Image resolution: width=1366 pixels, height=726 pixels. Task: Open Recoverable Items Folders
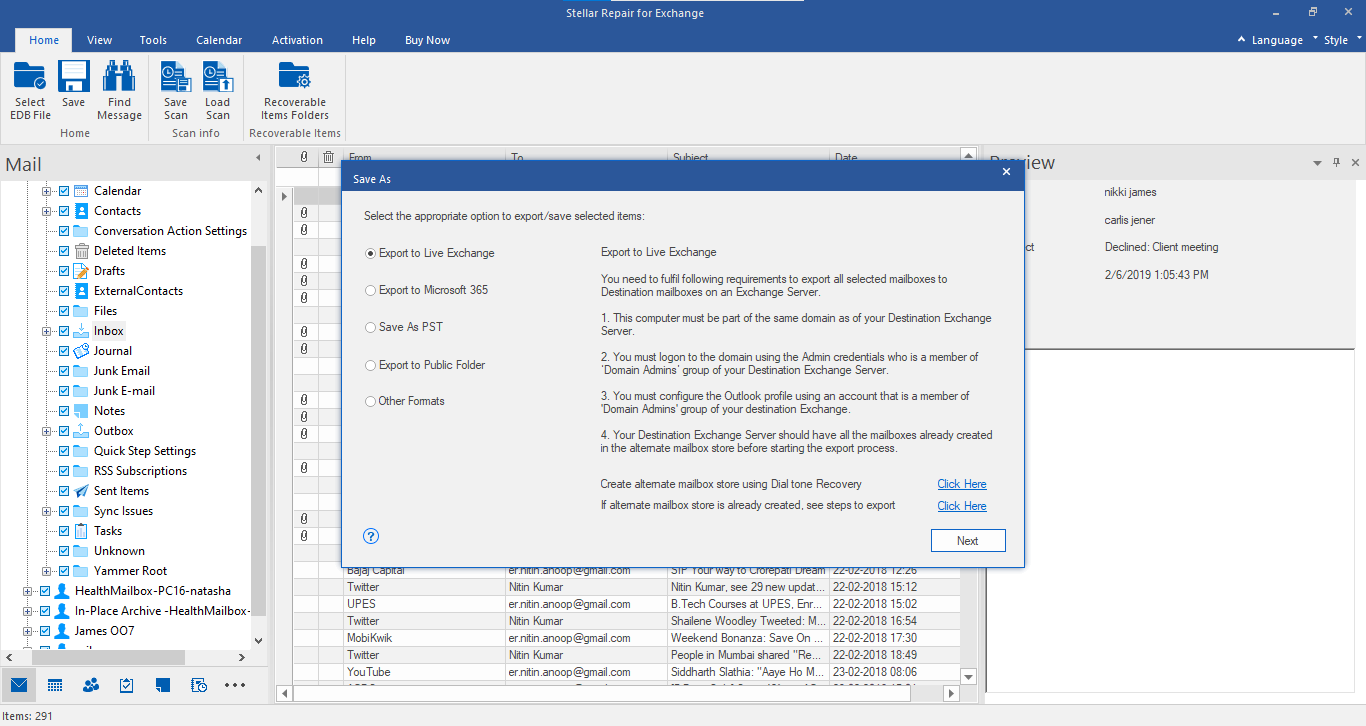(295, 91)
